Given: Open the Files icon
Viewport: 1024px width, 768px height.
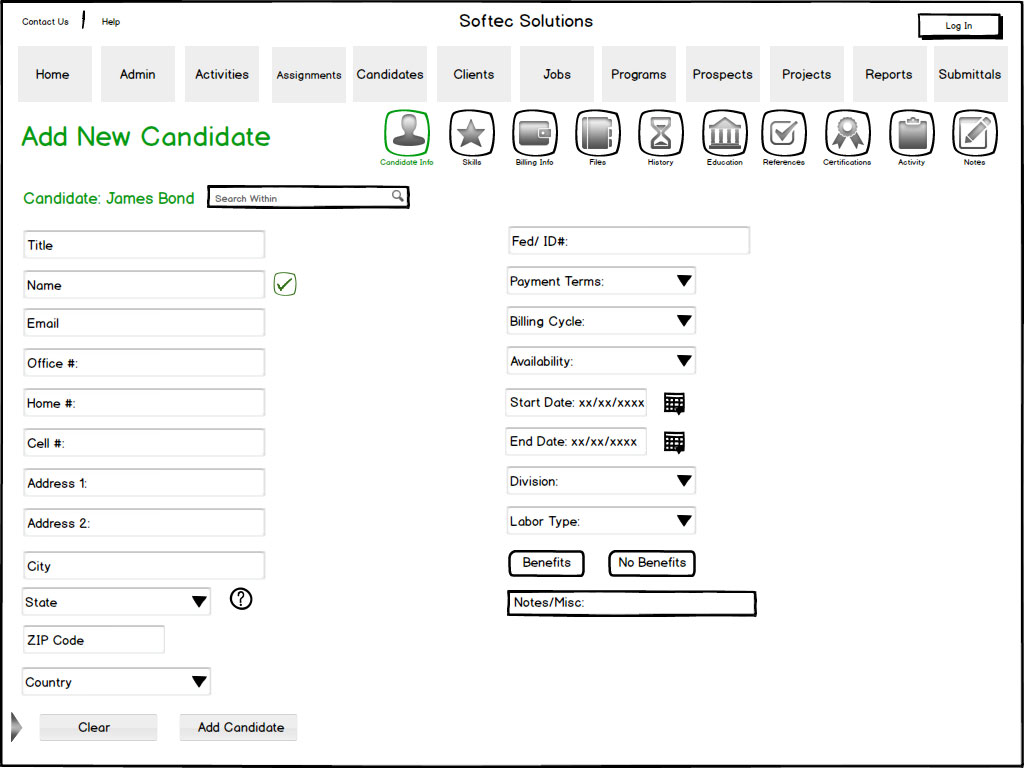Looking at the screenshot, I should tap(597, 133).
